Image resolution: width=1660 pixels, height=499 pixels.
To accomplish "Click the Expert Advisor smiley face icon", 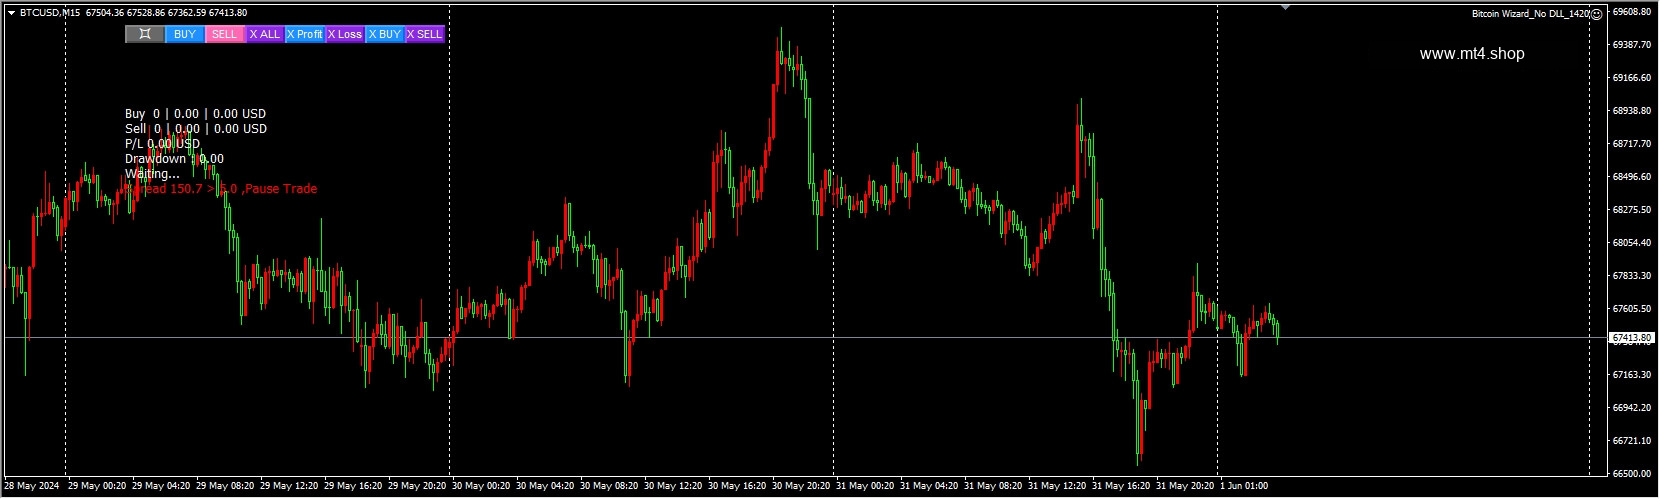I will coord(1597,14).
